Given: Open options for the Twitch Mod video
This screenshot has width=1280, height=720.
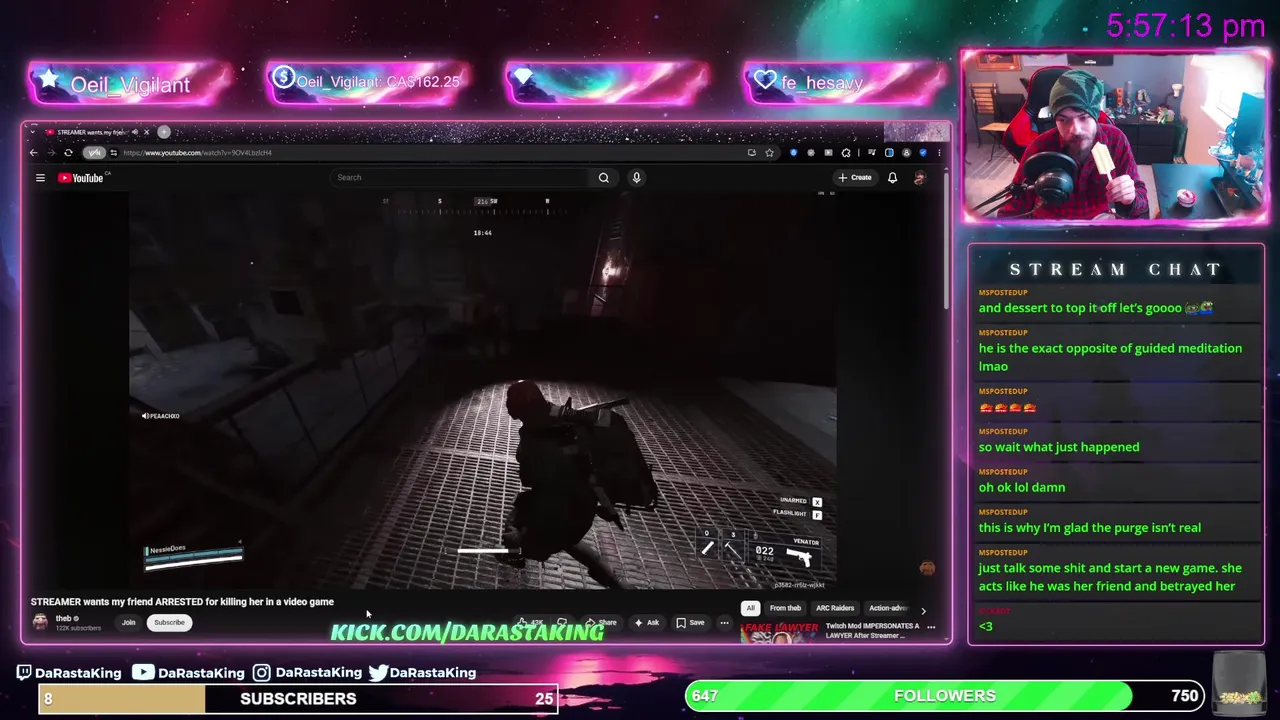Looking at the screenshot, I should coord(931,627).
